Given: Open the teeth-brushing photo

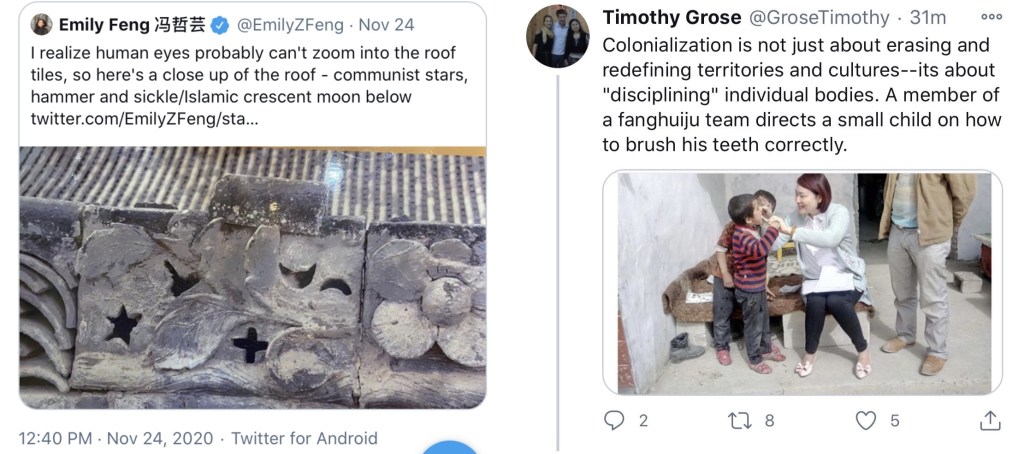Looking at the screenshot, I should 802,282.
